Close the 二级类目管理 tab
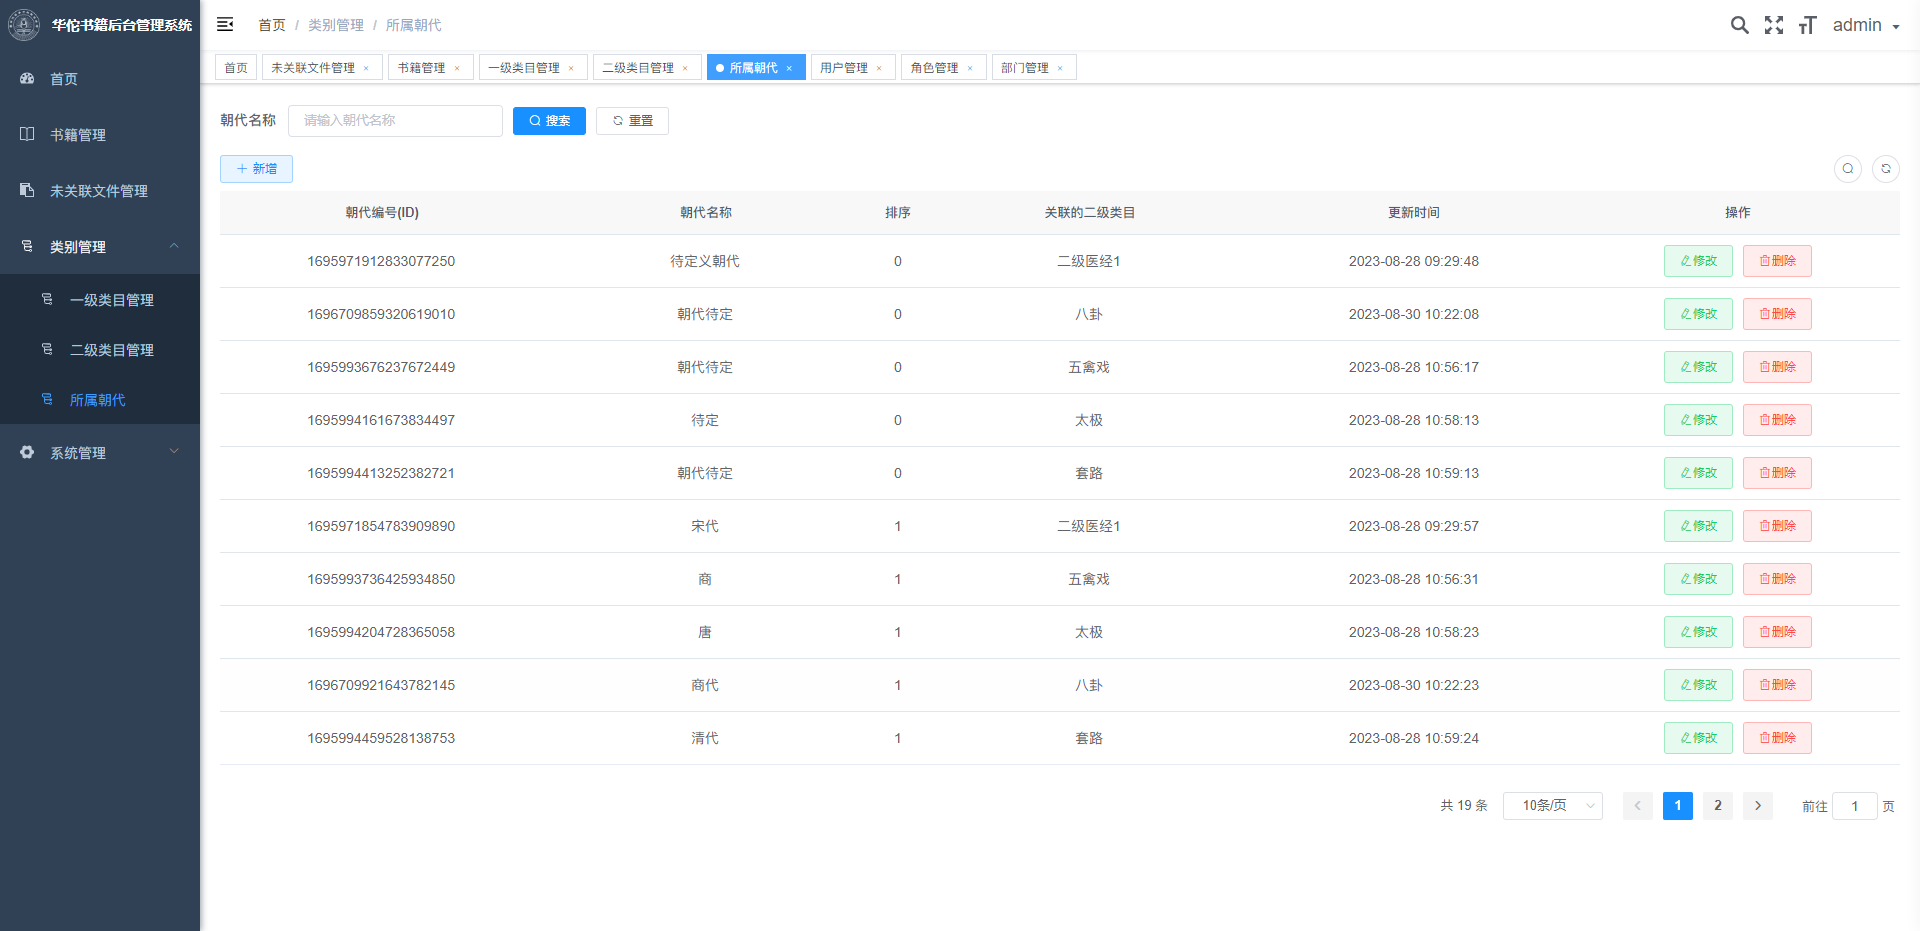Viewport: 1920px width, 931px height. 685,68
